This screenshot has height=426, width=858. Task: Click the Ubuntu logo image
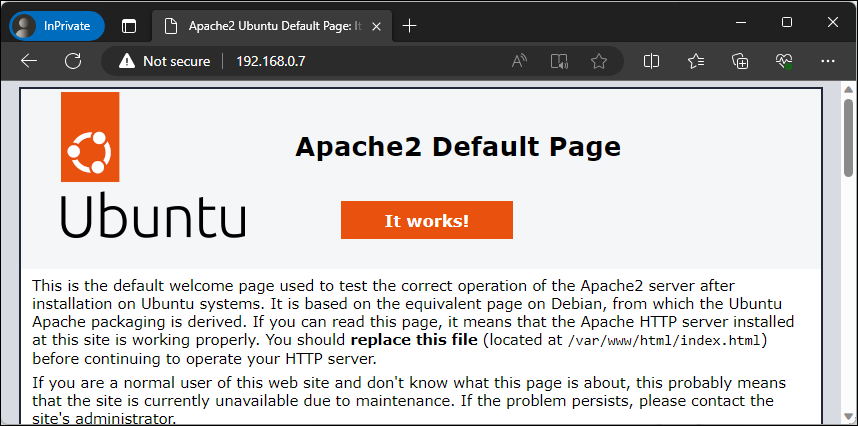click(153, 165)
